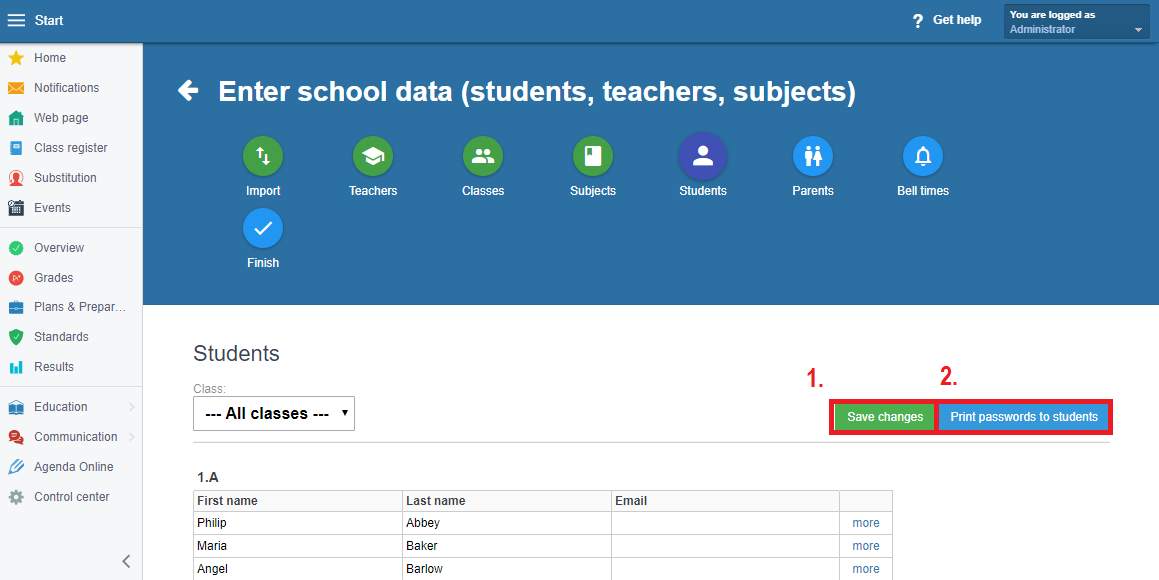
Task: Click the more link for Angel Barlow
Action: pos(866,569)
